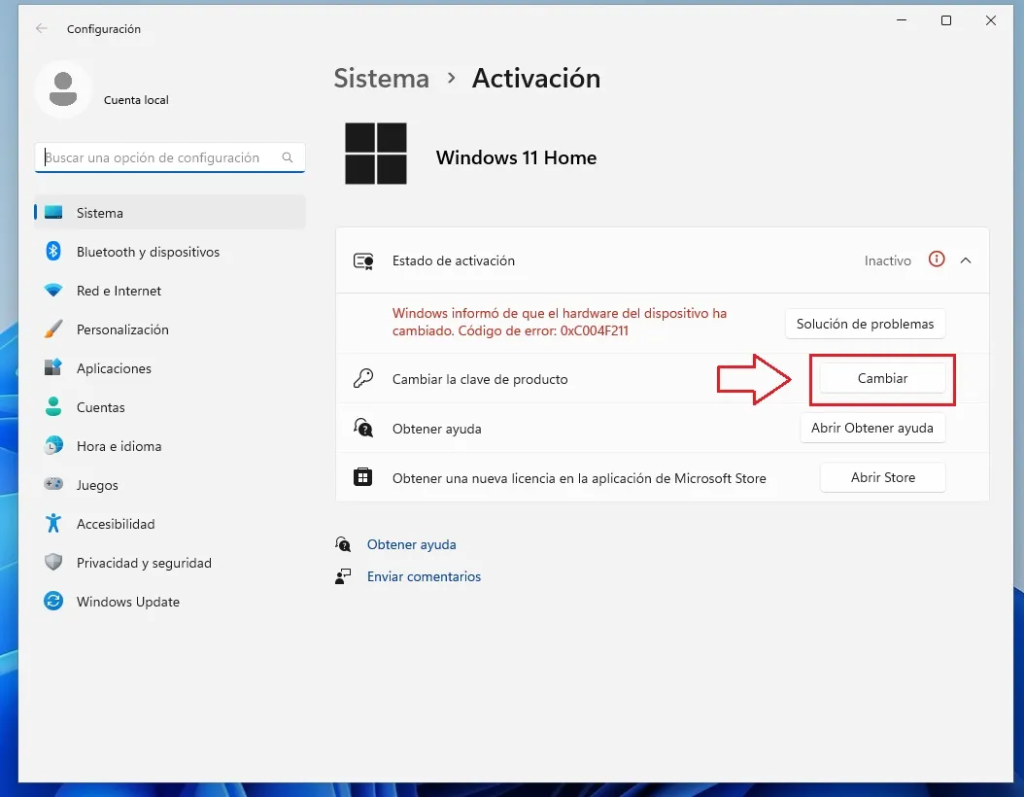Click the Aplicaciones icon in the sidebar
This screenshot has height=797, width=1024.
[54, 367]
